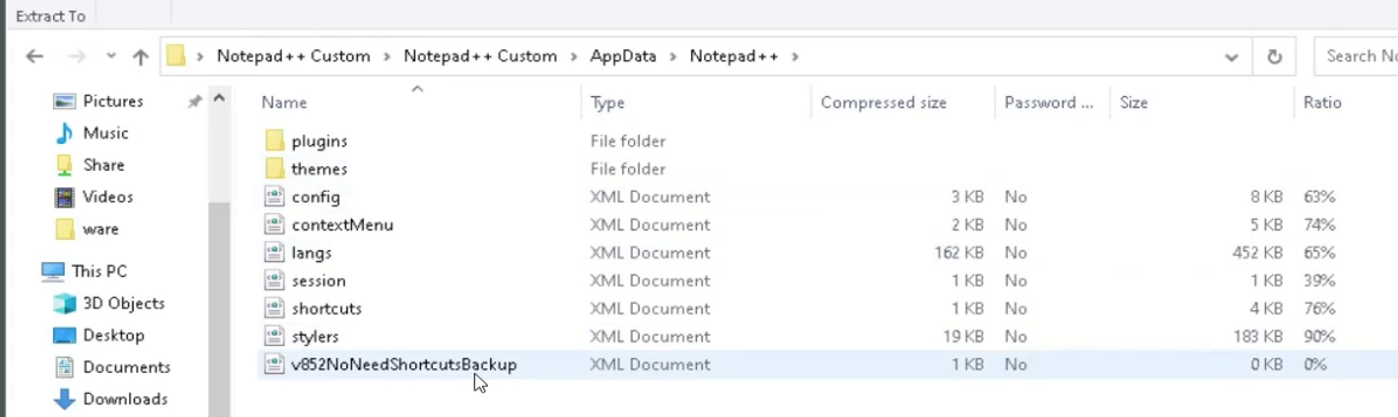The height and width of the screenshot is (417, 1398).
Task: Select This PC in navigation pane
Action: click(x=99, y=271)
